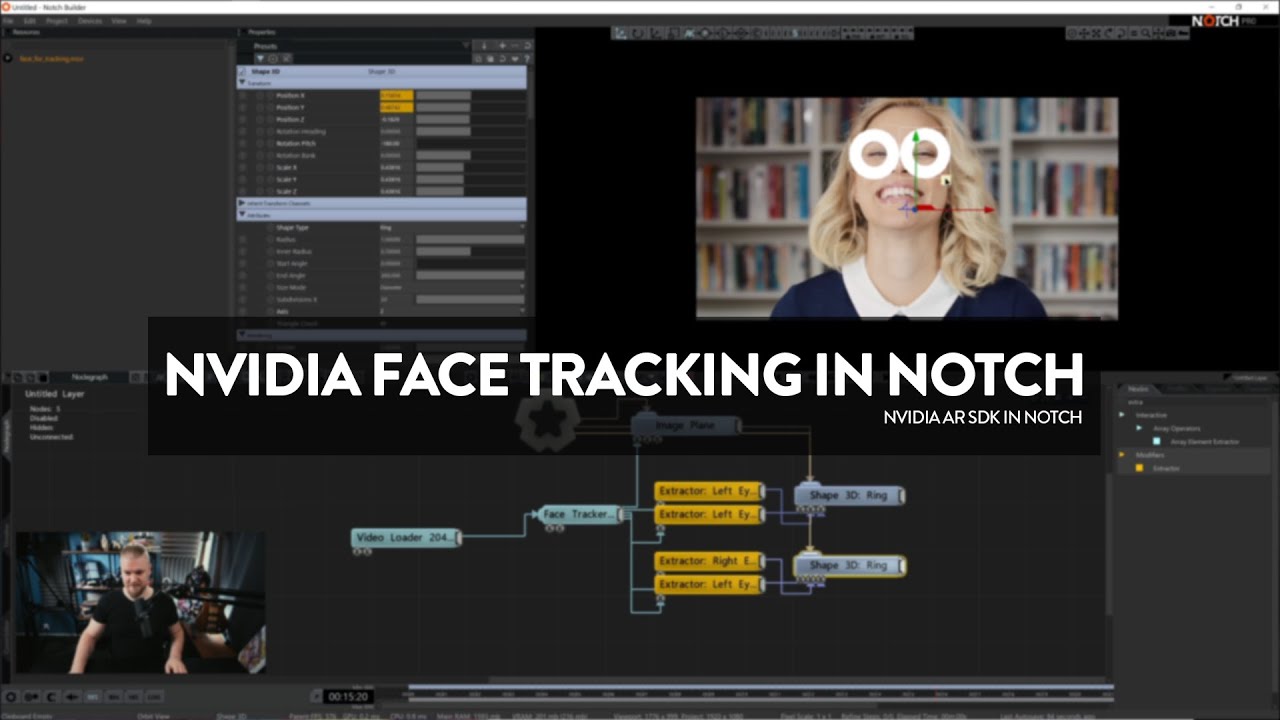1280x720 pixels.
Task: Click the minus icon to remove a preset
Action: tap(515, 46)
